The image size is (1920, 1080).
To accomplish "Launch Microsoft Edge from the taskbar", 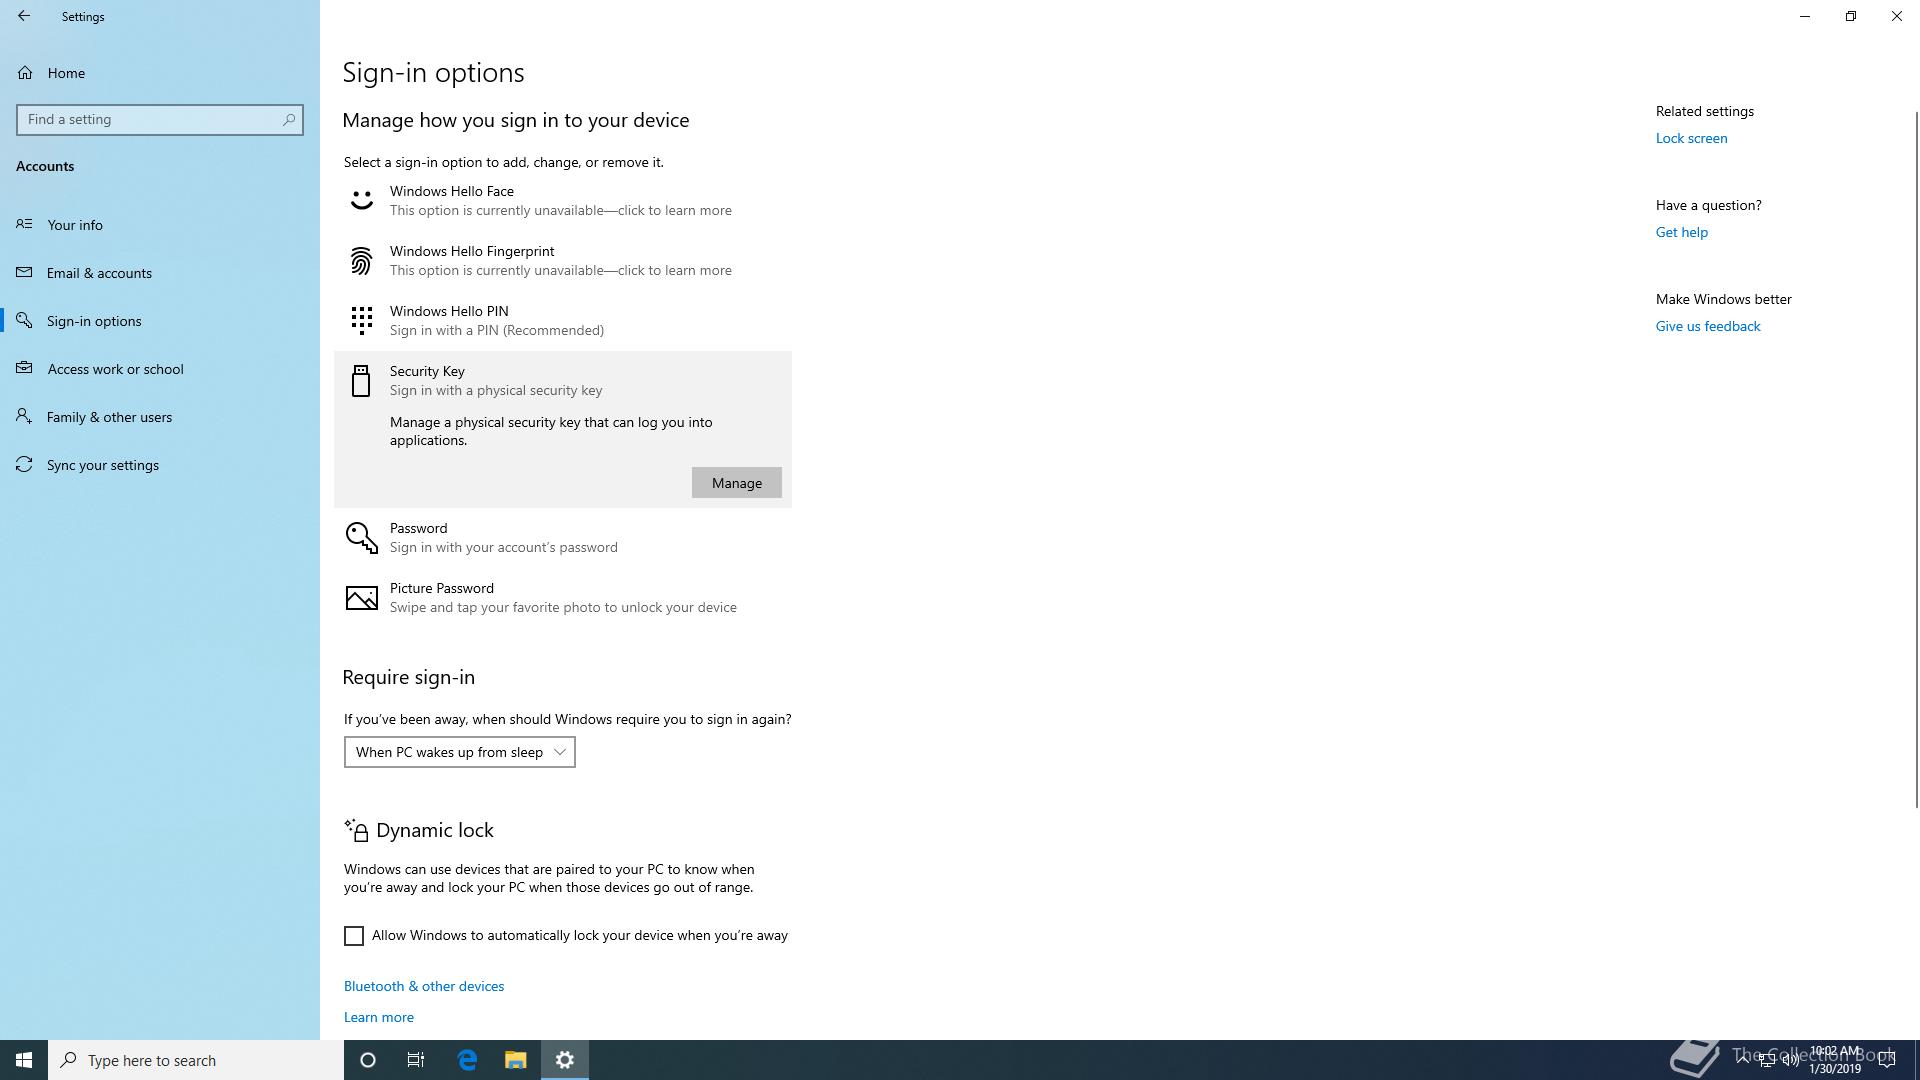I will pyautogui.click(x=467, y=1060).
